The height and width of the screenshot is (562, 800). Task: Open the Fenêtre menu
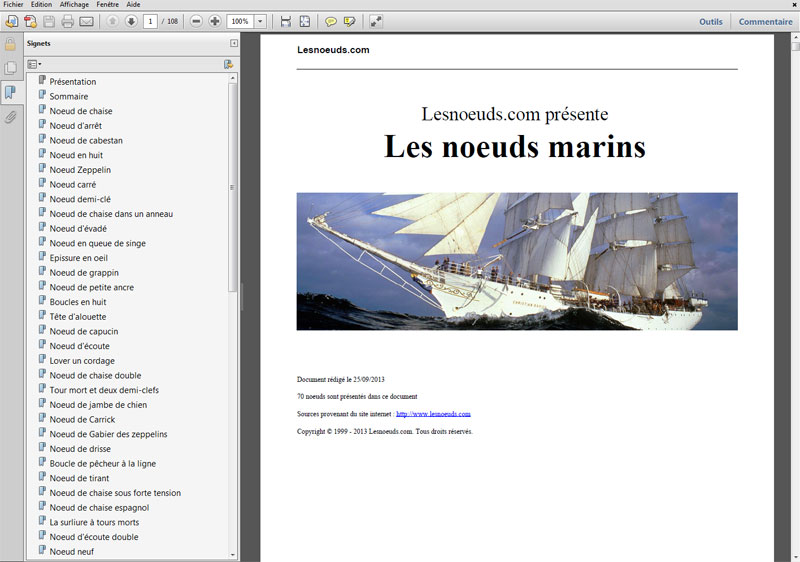(x=107, y=4)
